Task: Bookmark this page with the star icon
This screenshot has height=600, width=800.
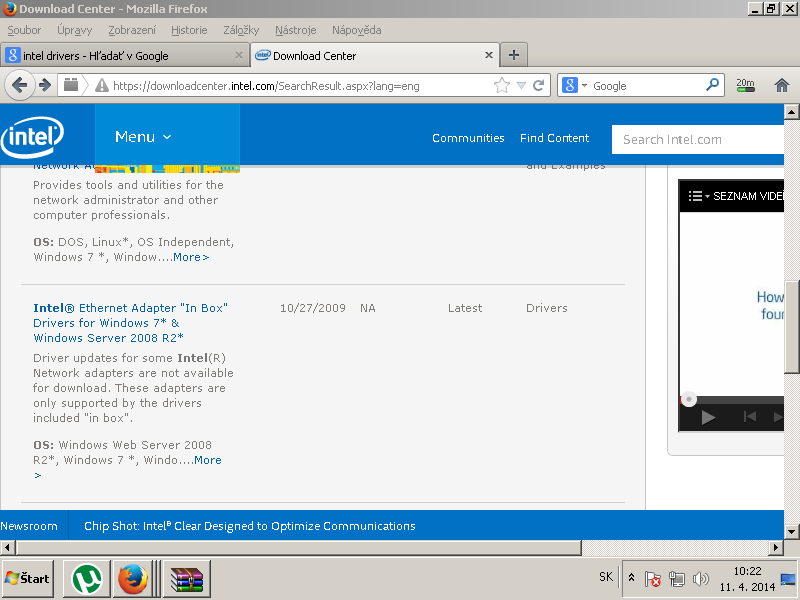Action: (x=502, y=85)
